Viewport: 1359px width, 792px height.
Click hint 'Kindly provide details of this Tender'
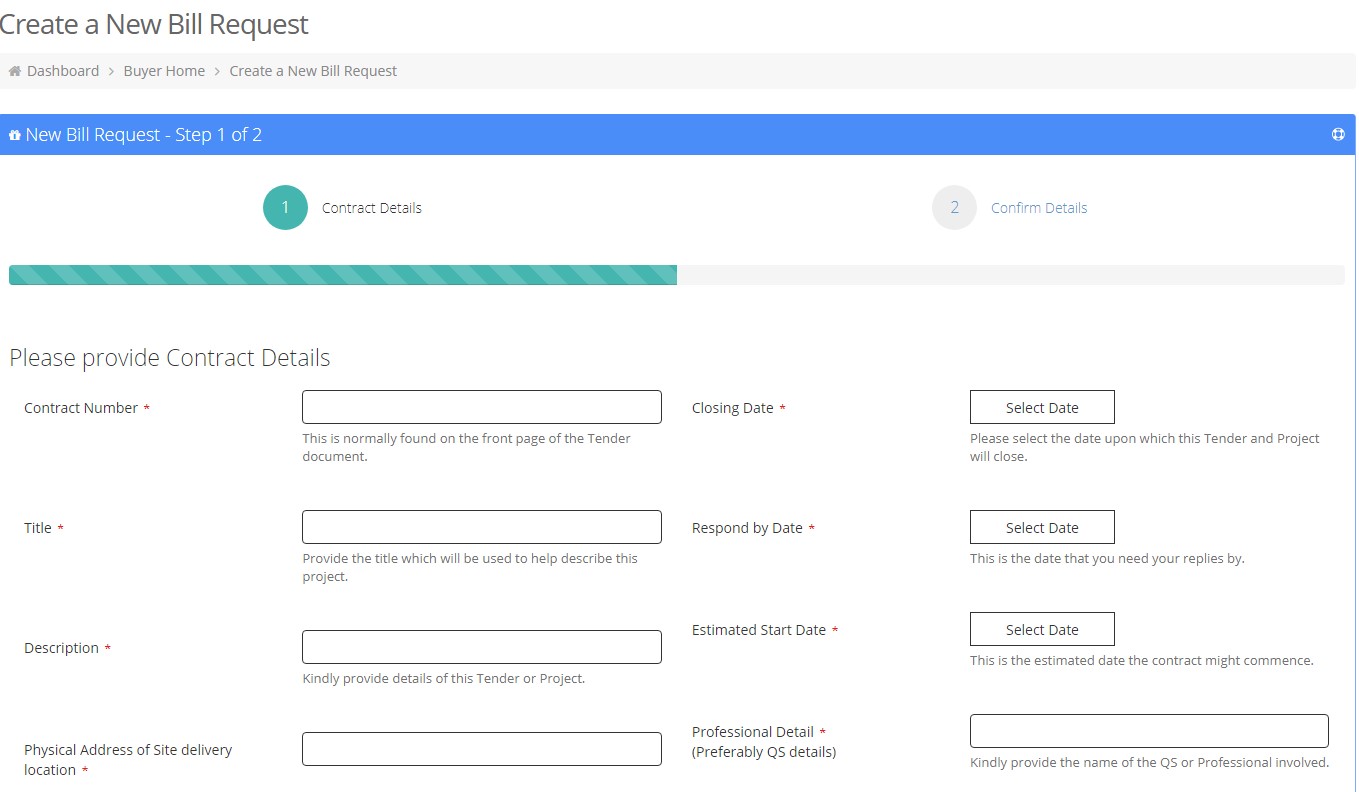pos(444,678)
